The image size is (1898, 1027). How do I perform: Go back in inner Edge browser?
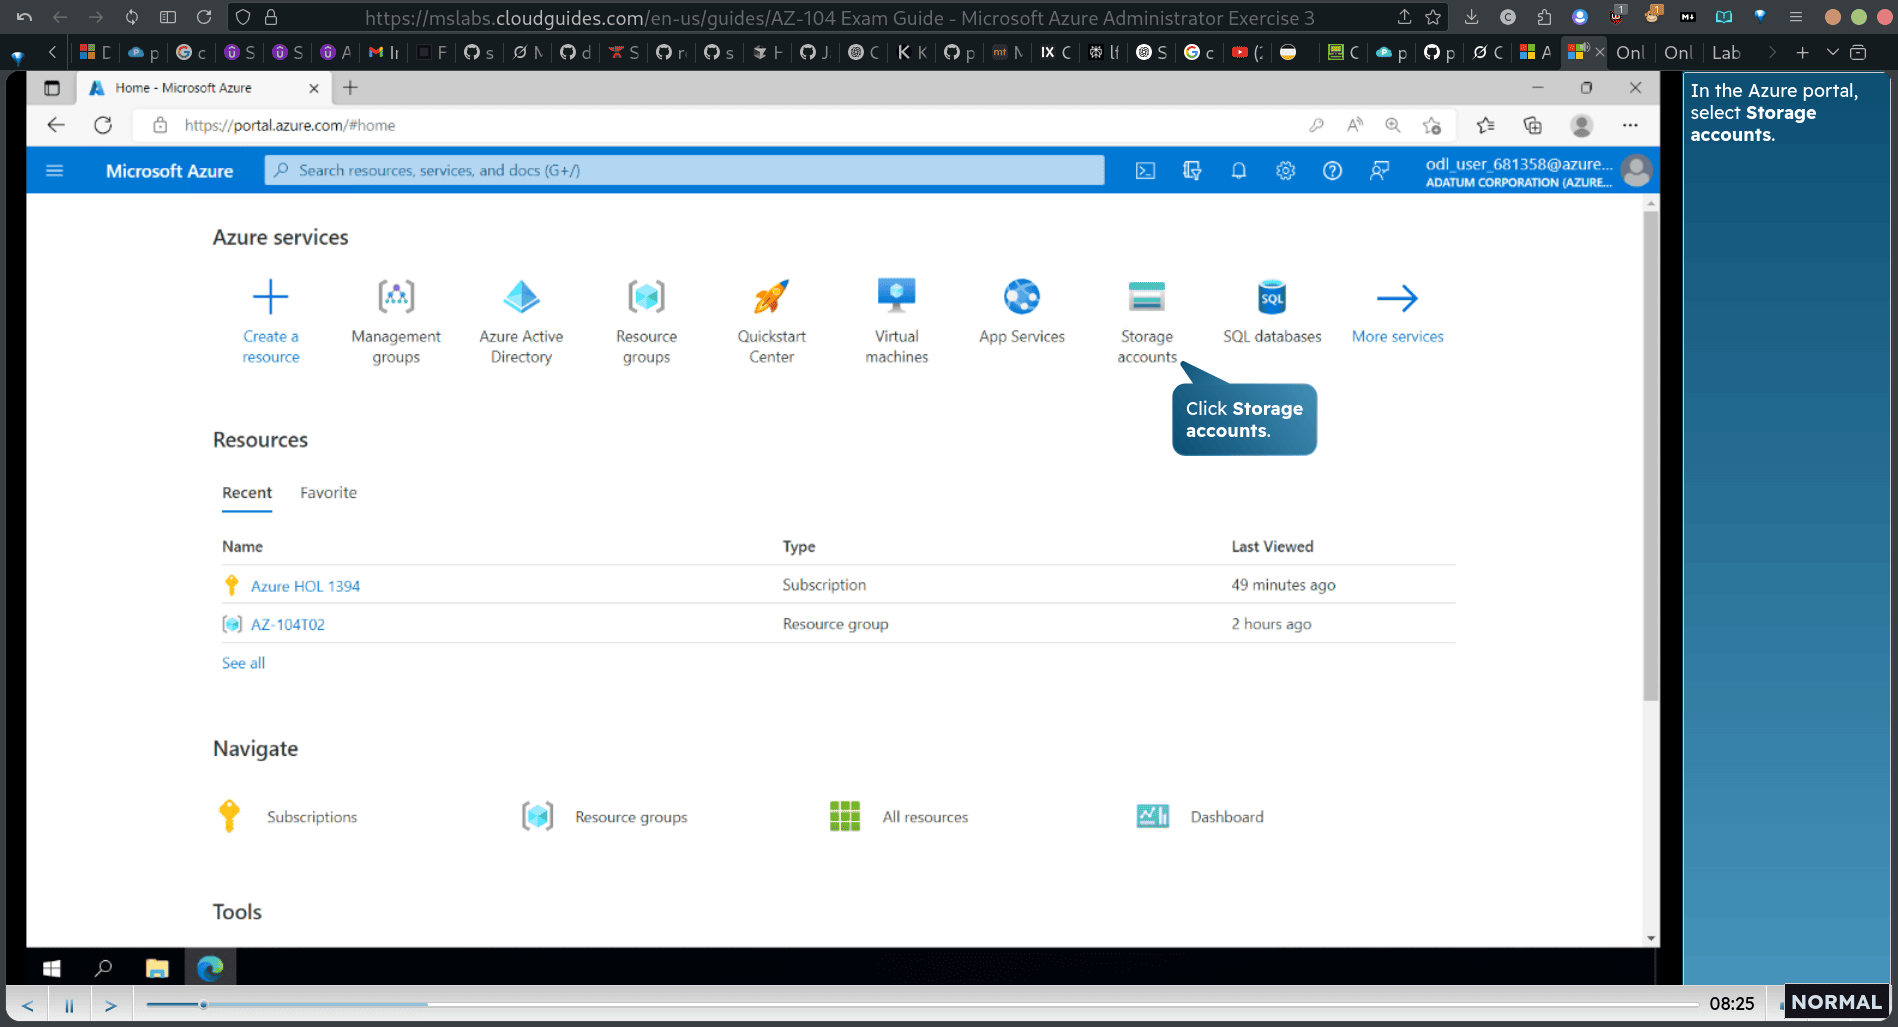(56, 125)
